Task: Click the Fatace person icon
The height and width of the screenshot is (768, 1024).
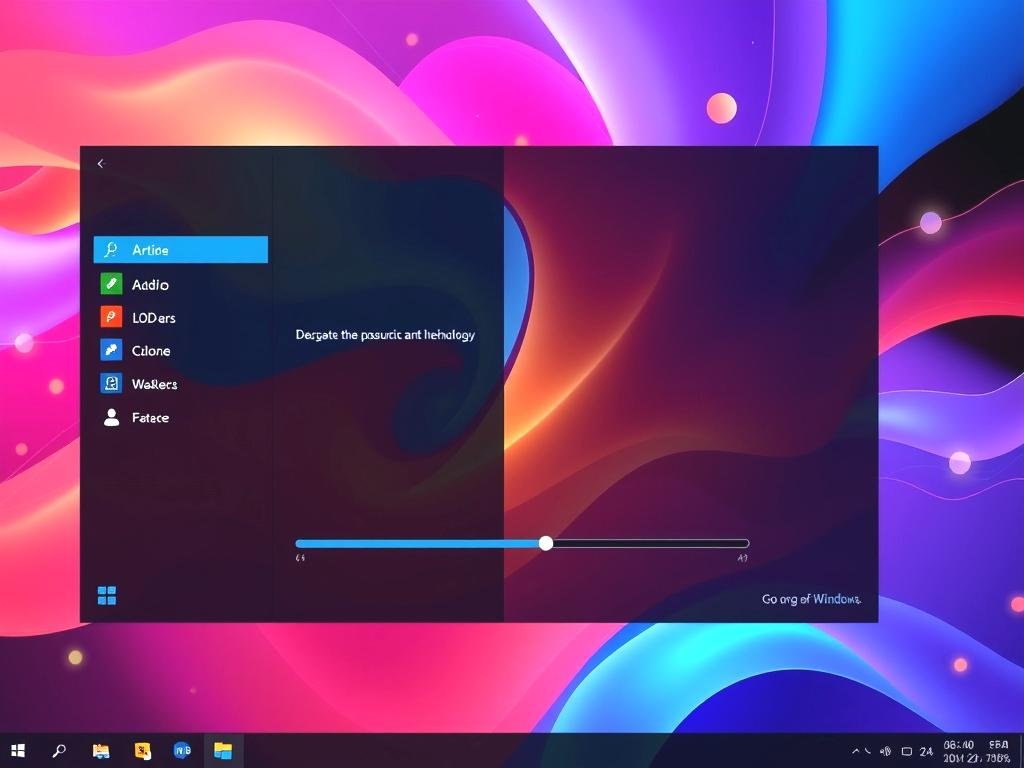Action: click(x=111, y=418)
